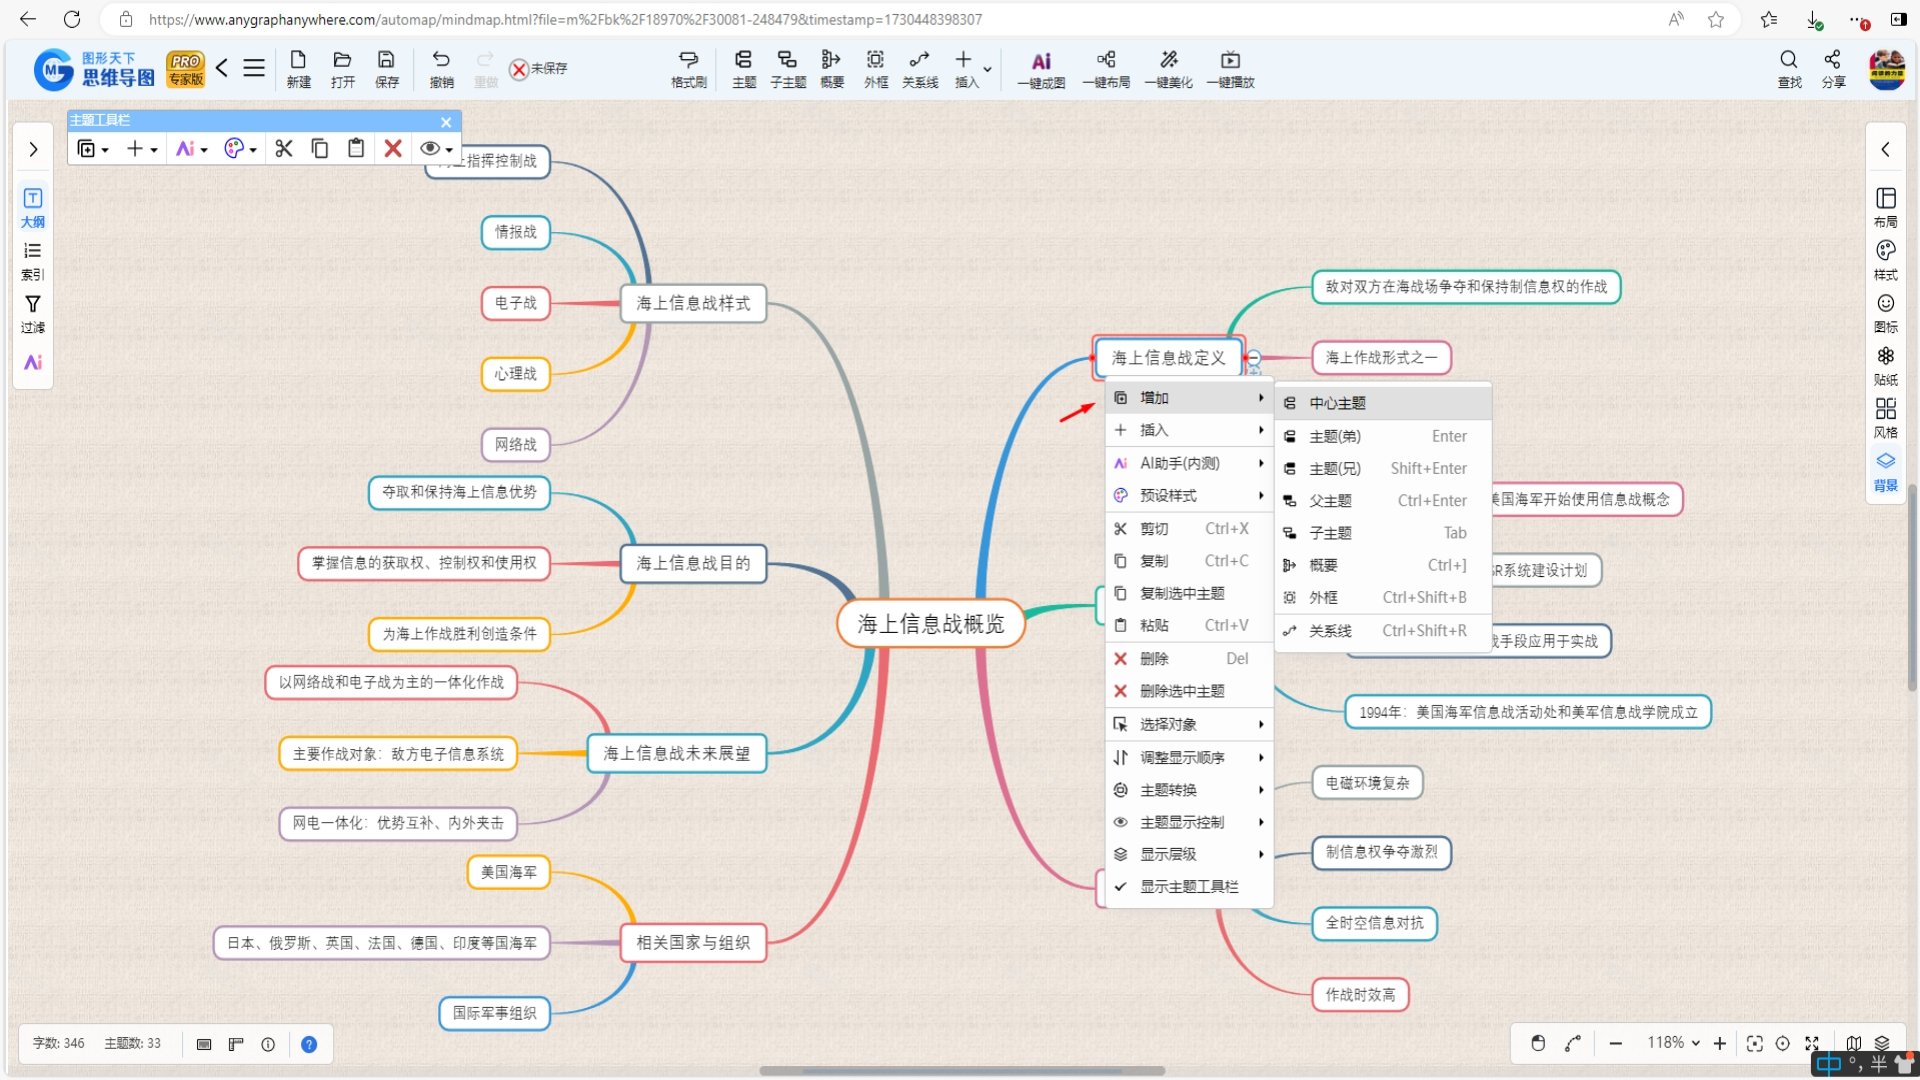Viewport: 1920px width, 1080px height.
Task: Open the 关系线 relationship line tool
Action: coord(919,68)
